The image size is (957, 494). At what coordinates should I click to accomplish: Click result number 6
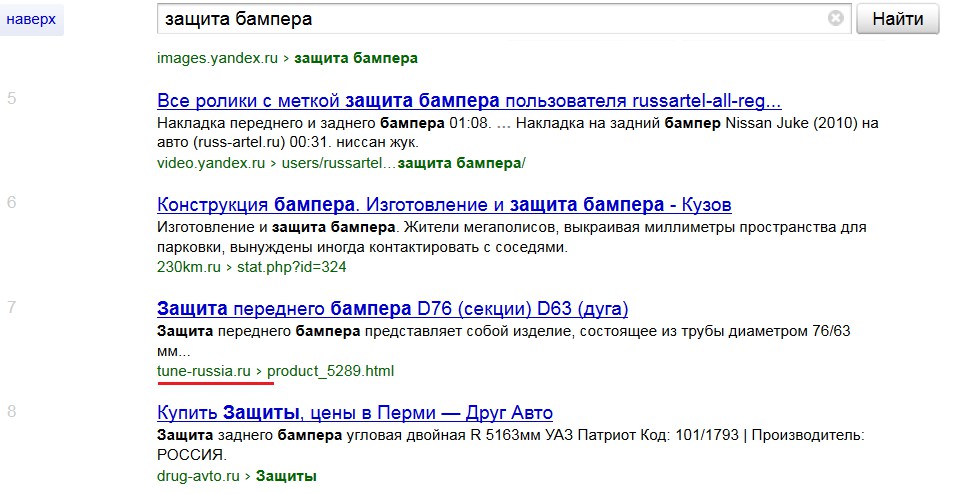point(12,203)
